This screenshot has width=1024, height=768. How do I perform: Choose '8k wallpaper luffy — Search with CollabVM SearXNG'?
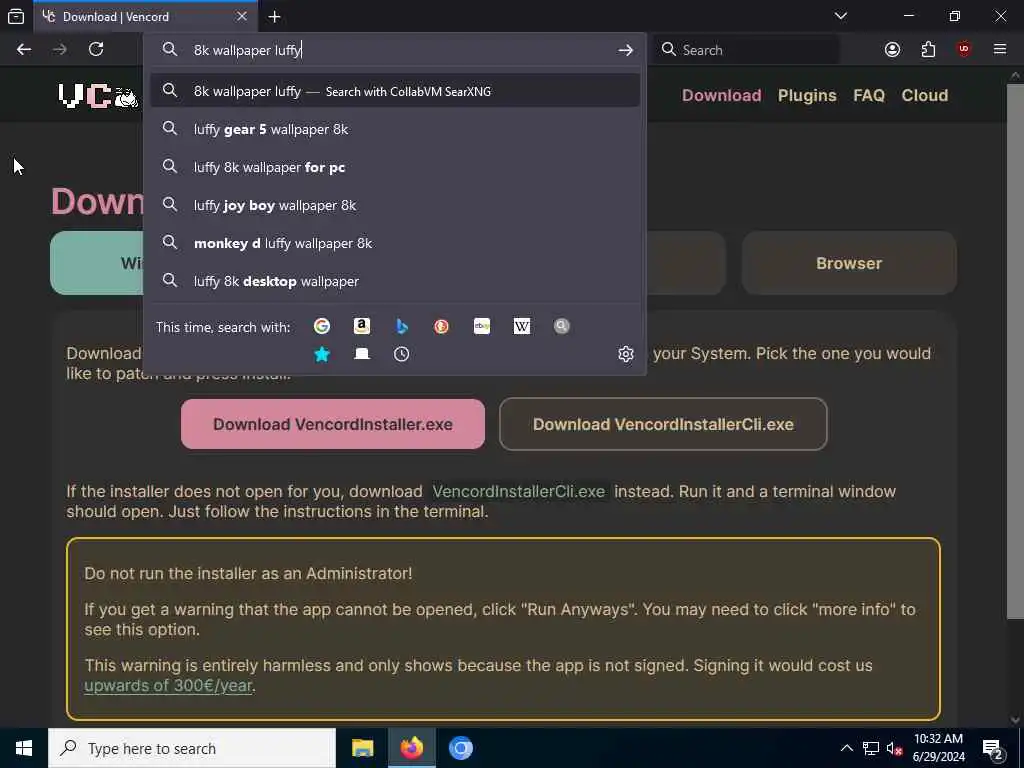(394, 91)
